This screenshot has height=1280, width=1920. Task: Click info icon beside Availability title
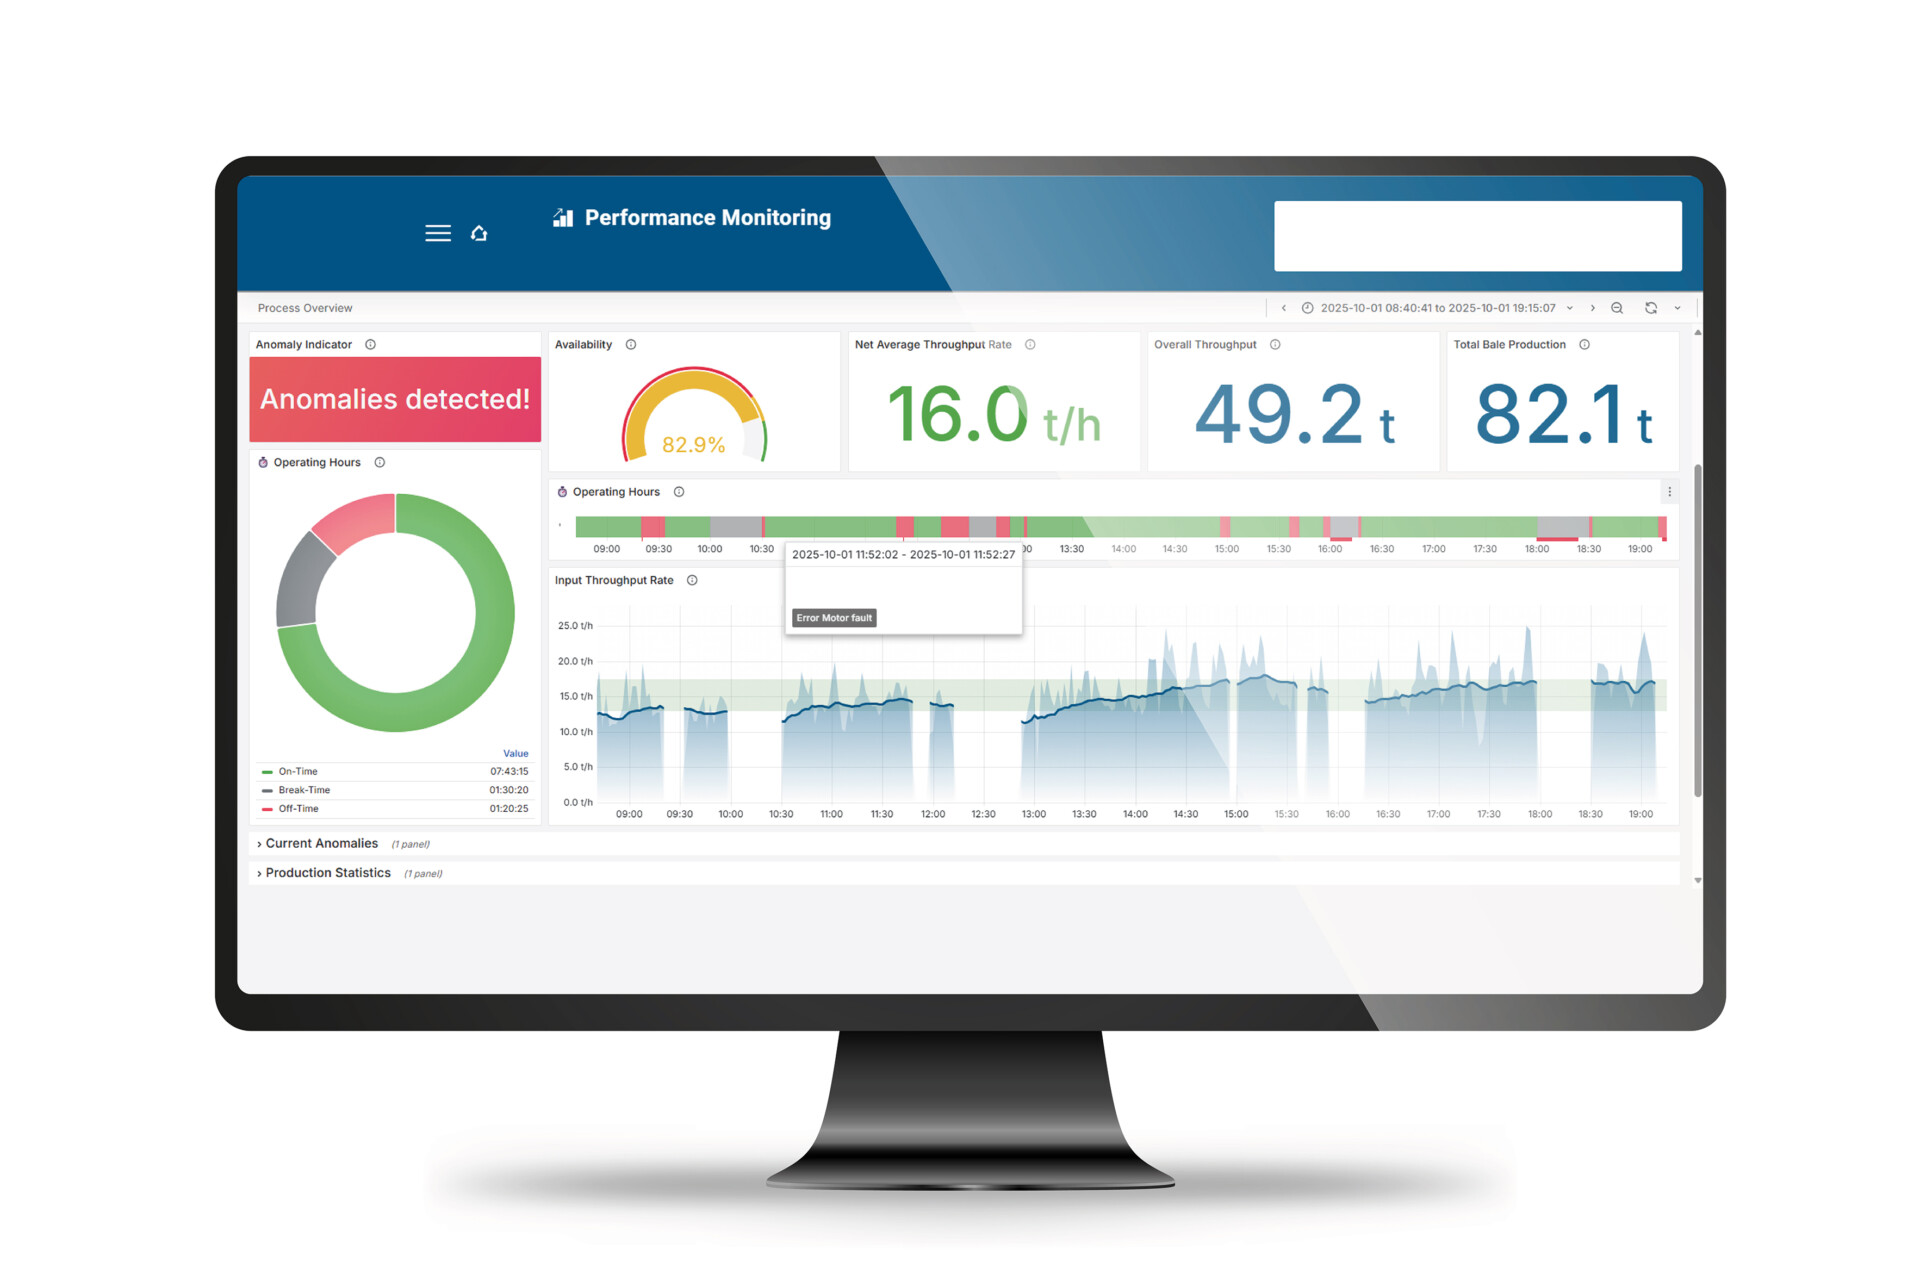(x=631, y=344)
